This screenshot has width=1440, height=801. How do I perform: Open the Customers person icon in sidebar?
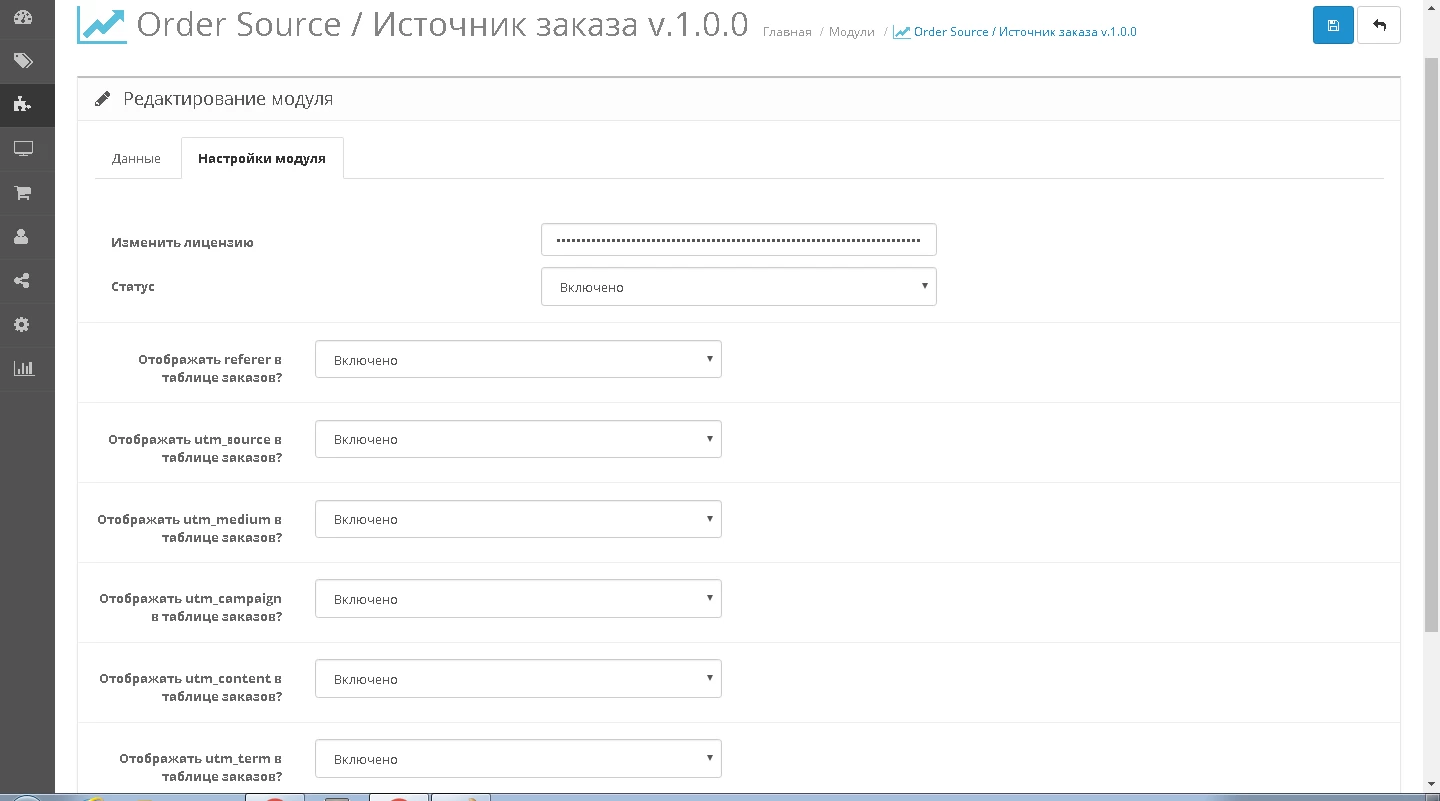click(x=22, y=237)
